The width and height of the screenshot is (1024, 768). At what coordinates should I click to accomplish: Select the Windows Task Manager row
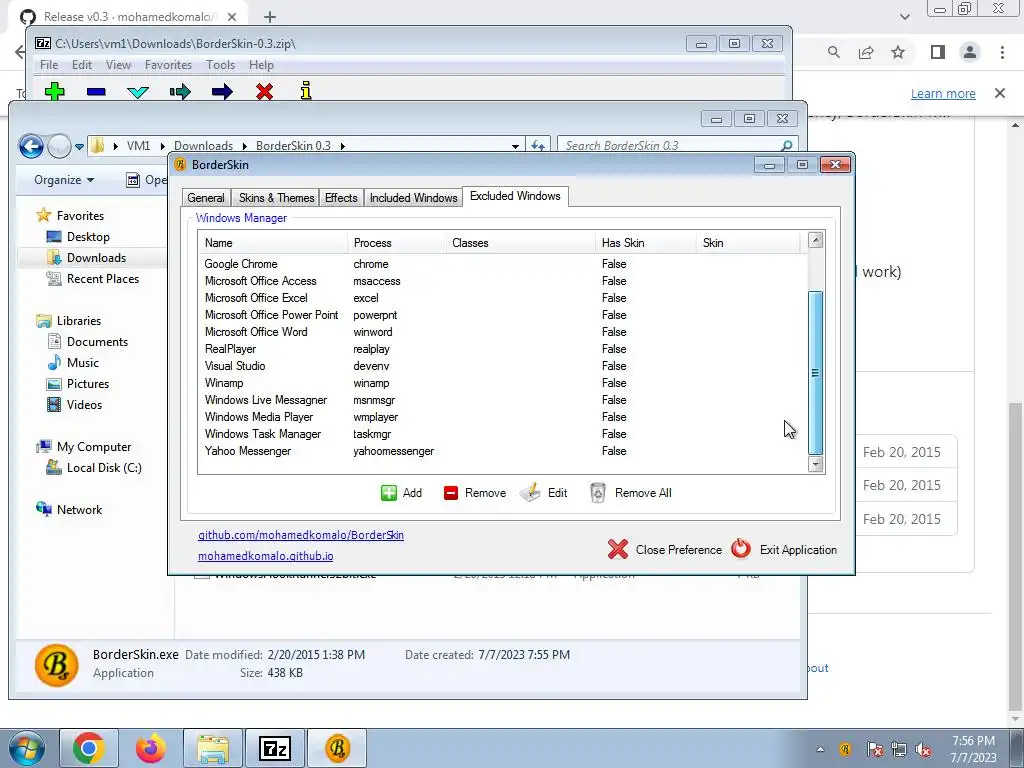coord(502,434)
